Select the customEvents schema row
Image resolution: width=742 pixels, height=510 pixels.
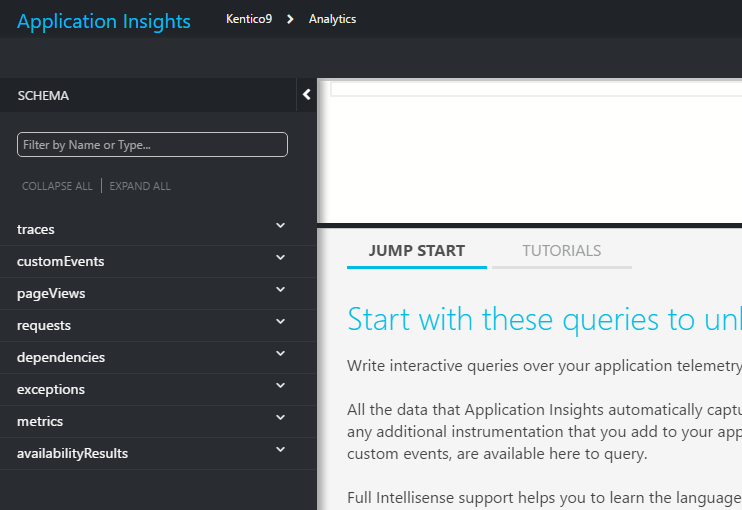pos(158,262)
